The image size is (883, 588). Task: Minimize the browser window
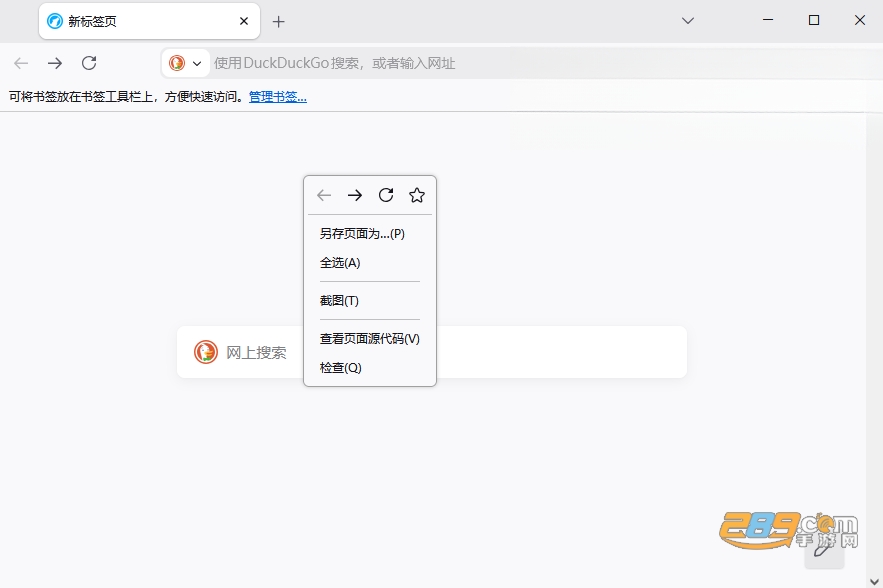click(x=768, y=20)
